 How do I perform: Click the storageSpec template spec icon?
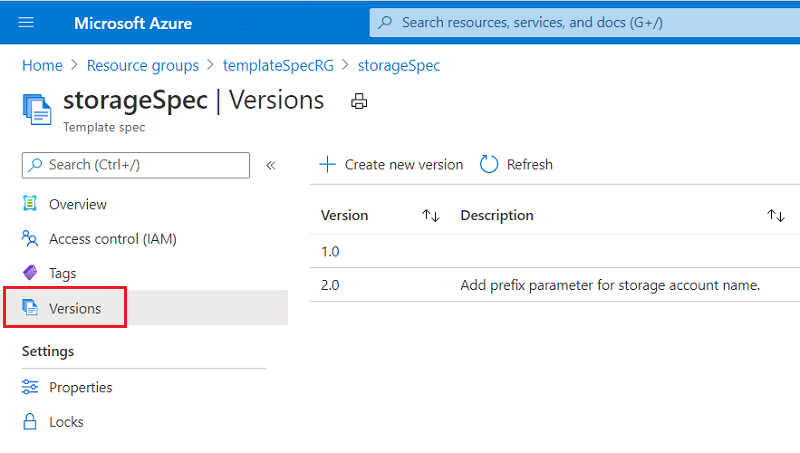click(x=37, y=107)
